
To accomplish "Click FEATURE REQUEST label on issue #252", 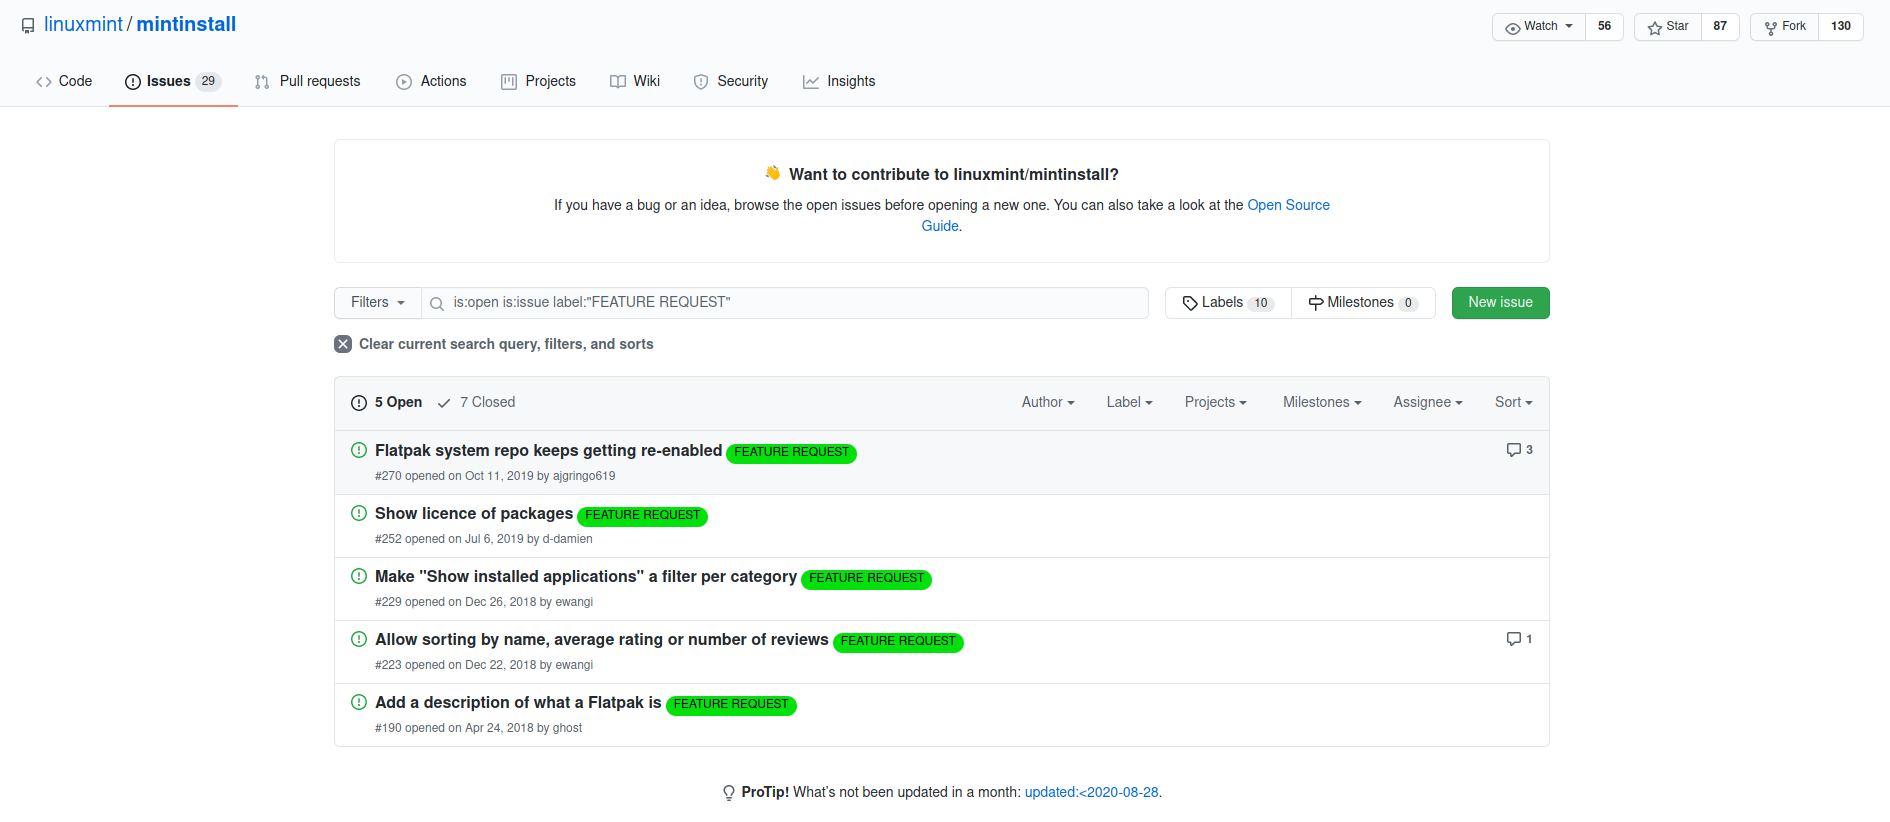I will pyautogui.click(x=642, y=515).
